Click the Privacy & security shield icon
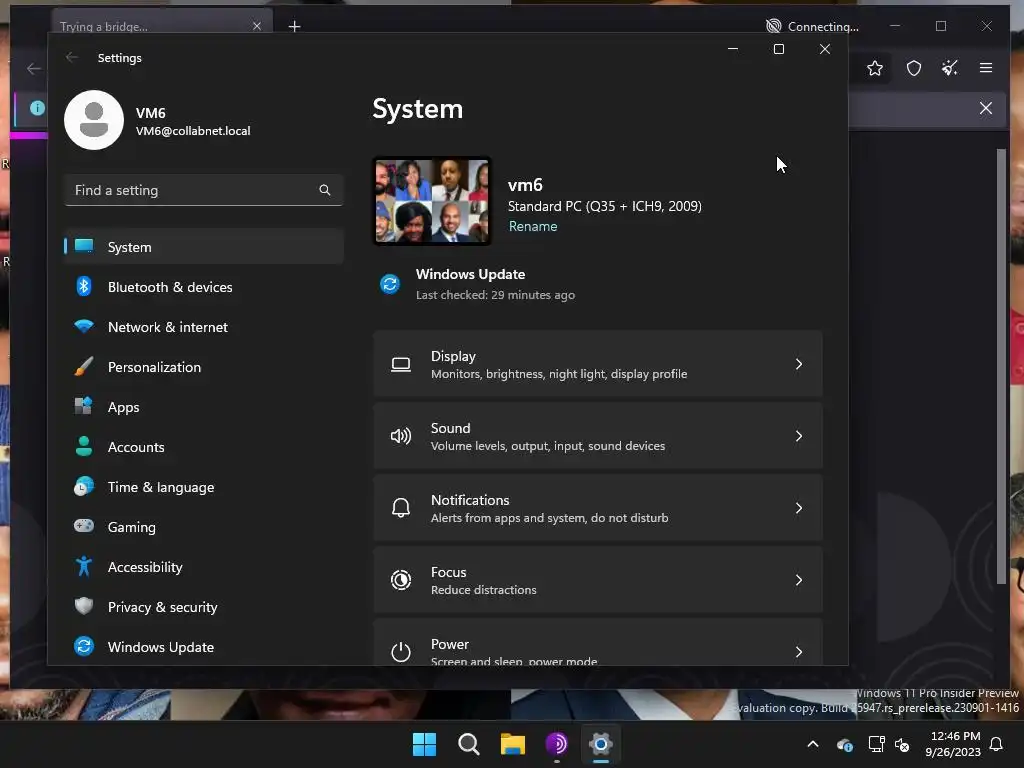 [84, 606]
